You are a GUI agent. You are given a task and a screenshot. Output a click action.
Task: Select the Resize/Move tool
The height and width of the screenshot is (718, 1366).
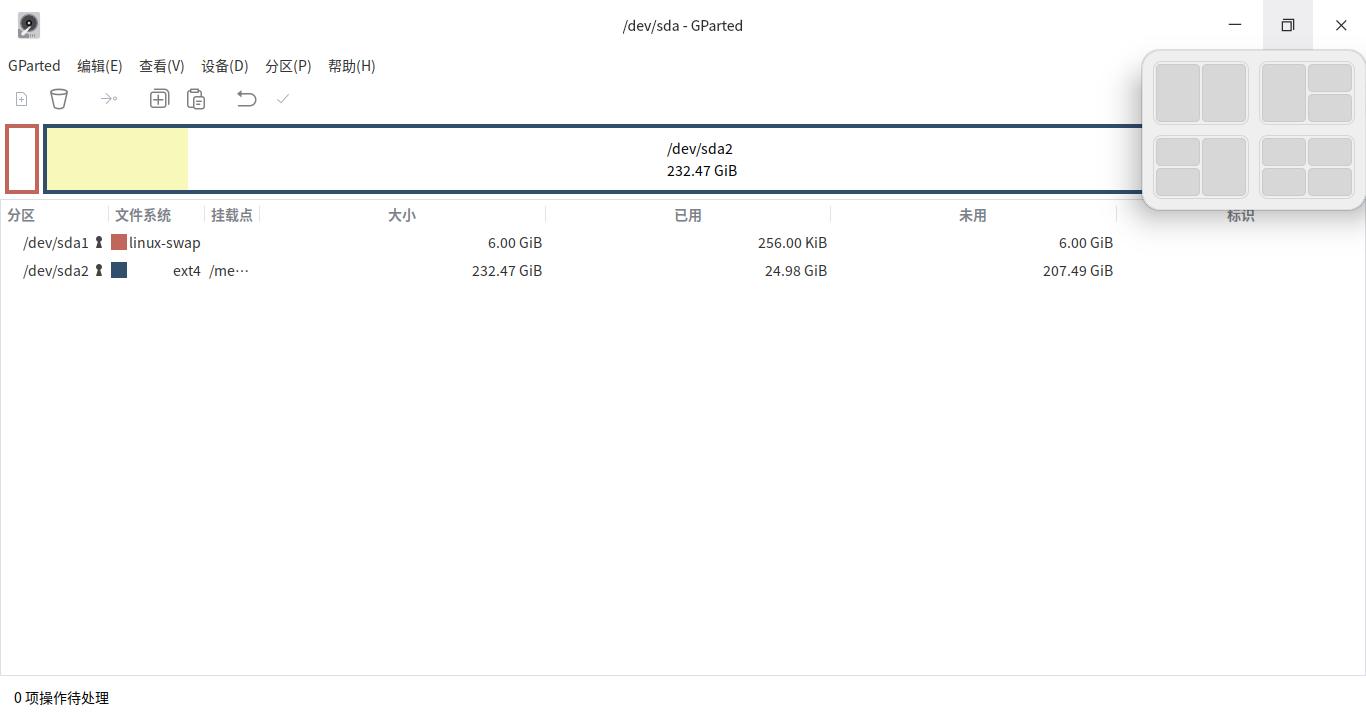point(109,98)
